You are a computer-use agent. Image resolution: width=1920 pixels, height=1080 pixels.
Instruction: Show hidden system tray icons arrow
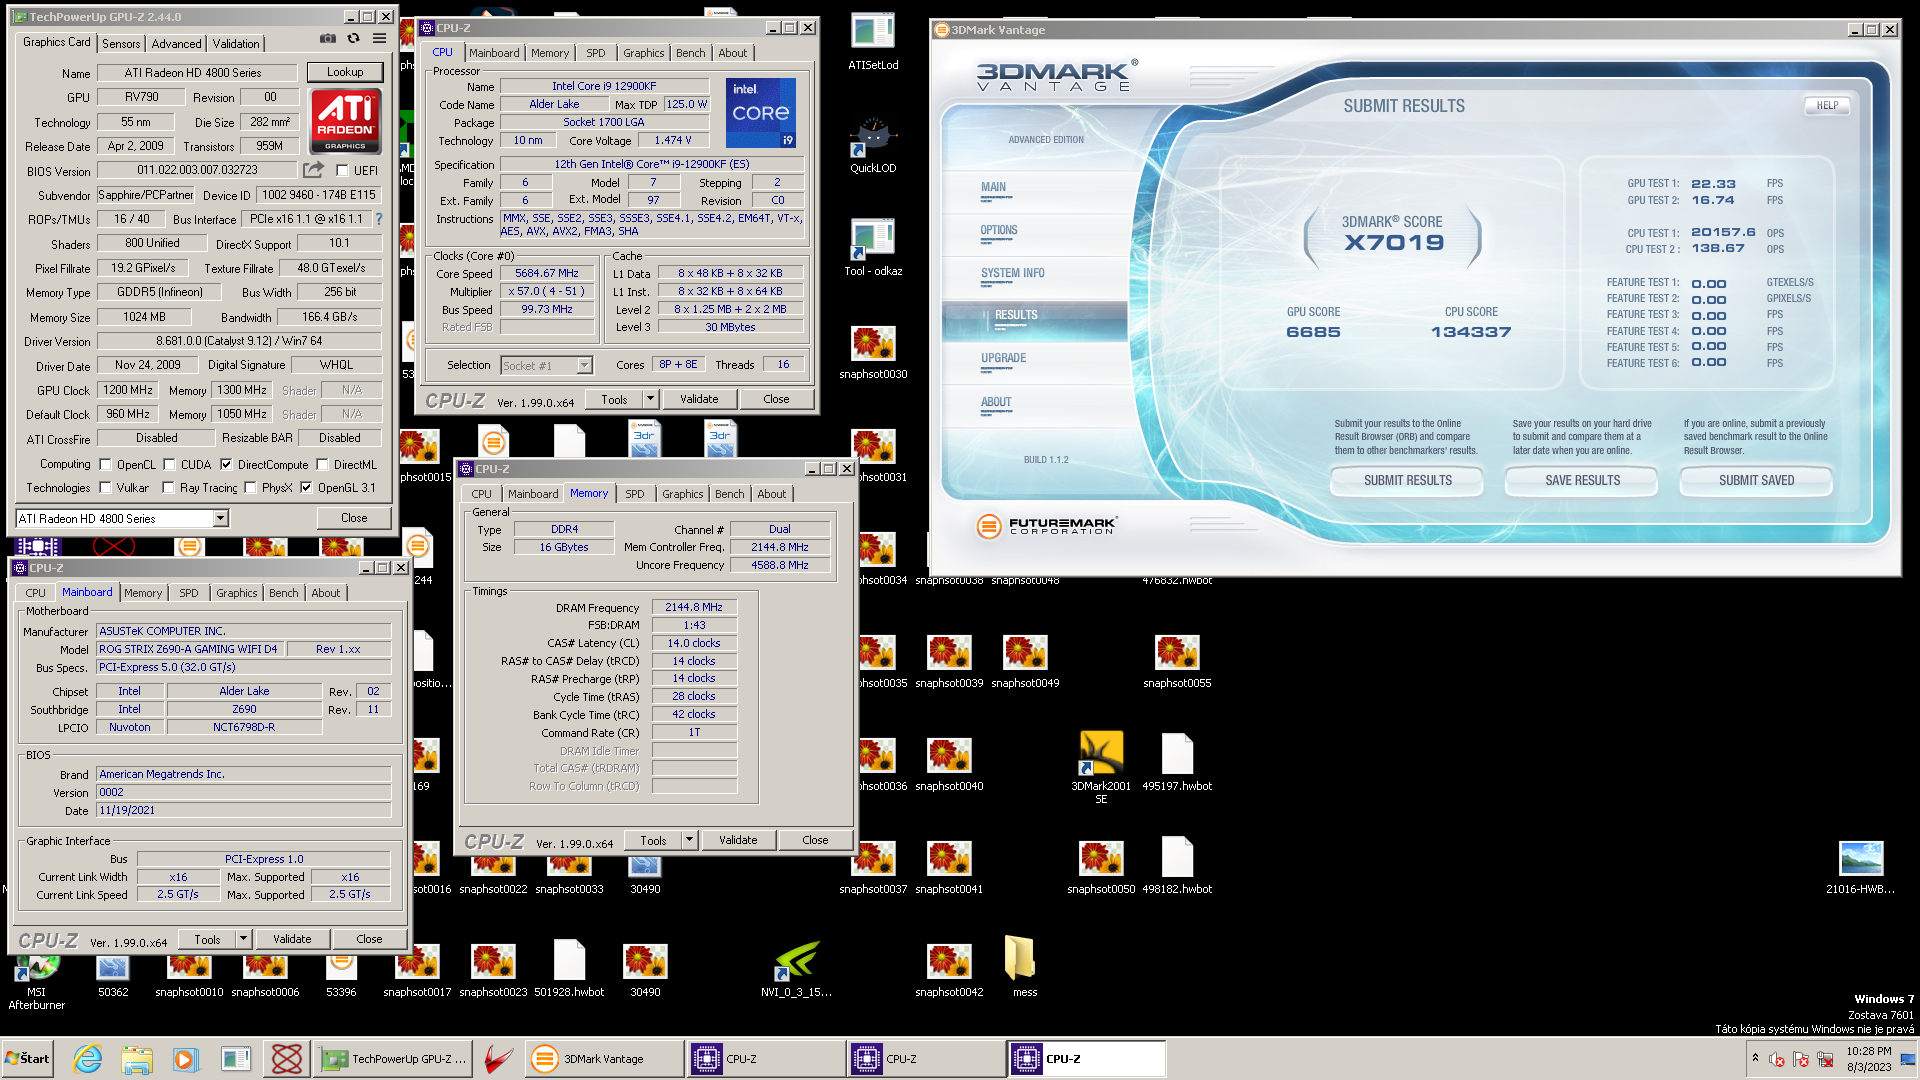(x=1755, y=1057)
